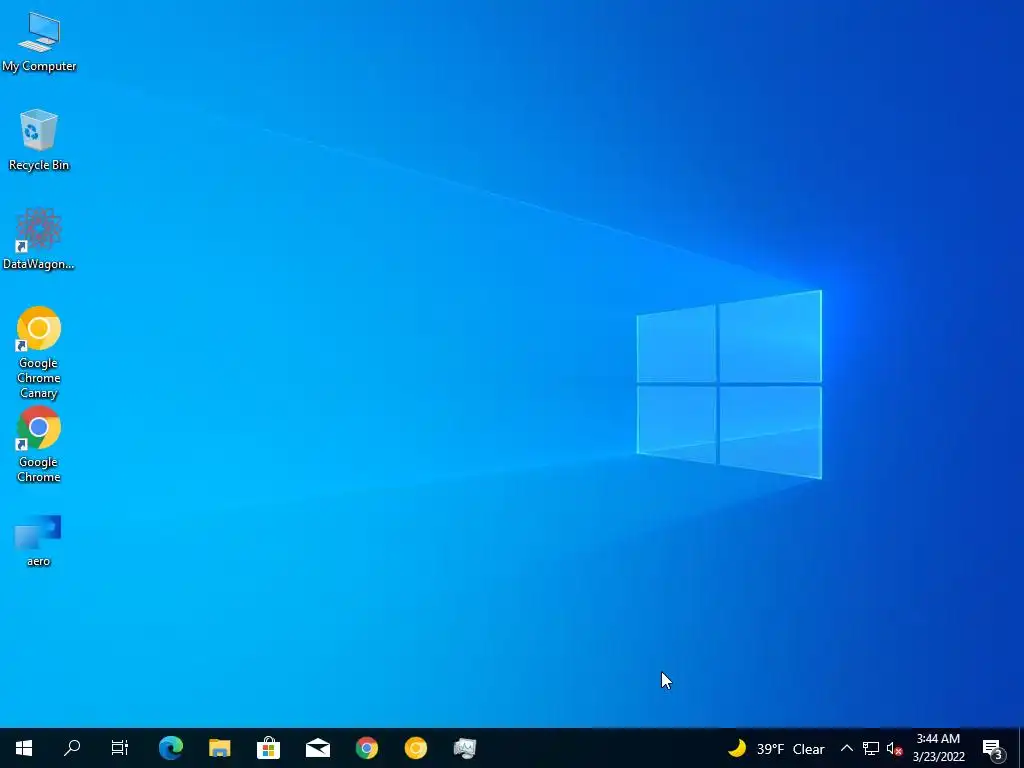Launch Chrome Canary from taskbar
This screenshot has height=768, width=1024.
click(415, 748)
